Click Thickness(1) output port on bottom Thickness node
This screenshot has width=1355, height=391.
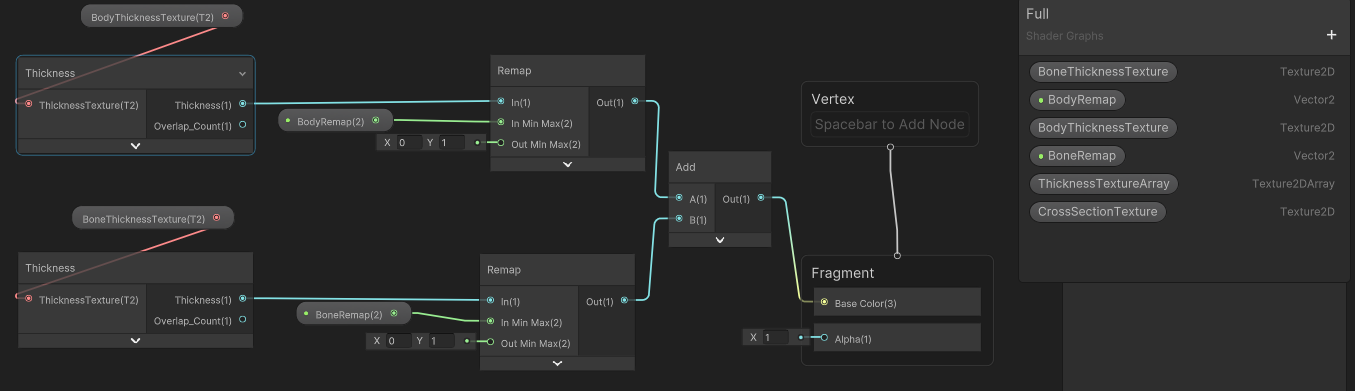(243, 299)
